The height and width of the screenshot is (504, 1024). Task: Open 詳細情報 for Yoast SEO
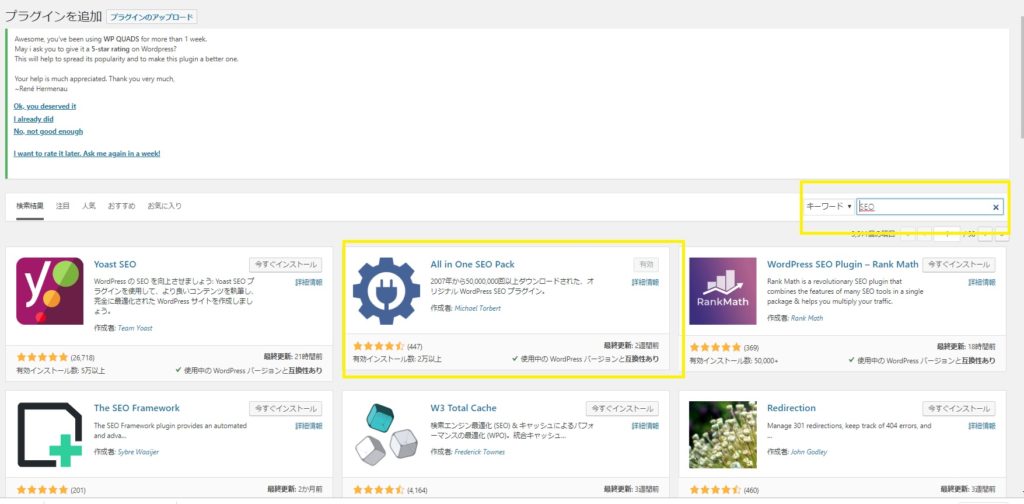click(x=309, y=282)
